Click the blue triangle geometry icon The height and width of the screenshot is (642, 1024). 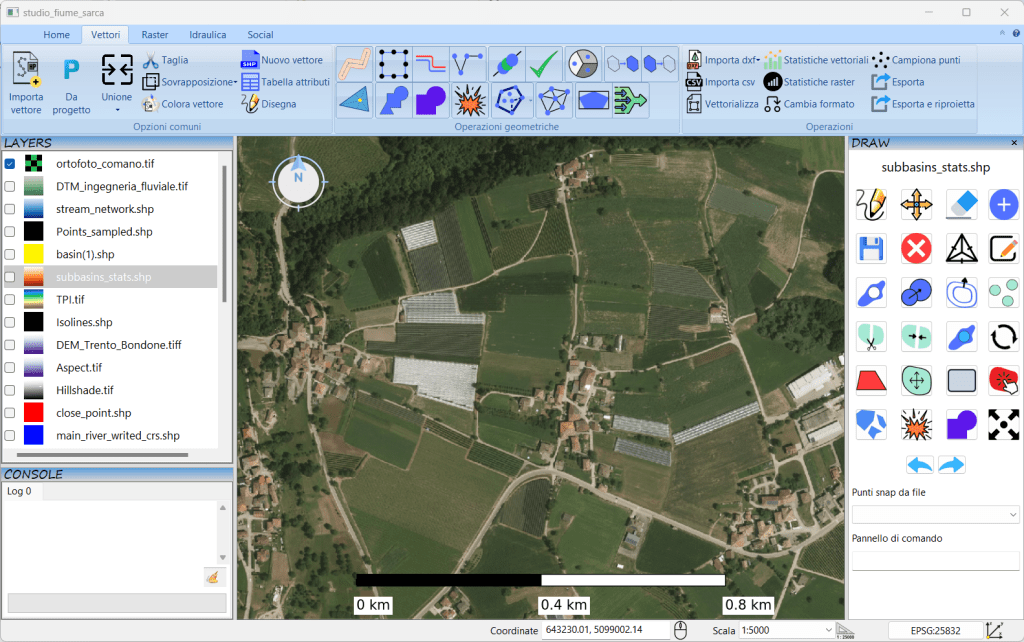pos(355,101)
